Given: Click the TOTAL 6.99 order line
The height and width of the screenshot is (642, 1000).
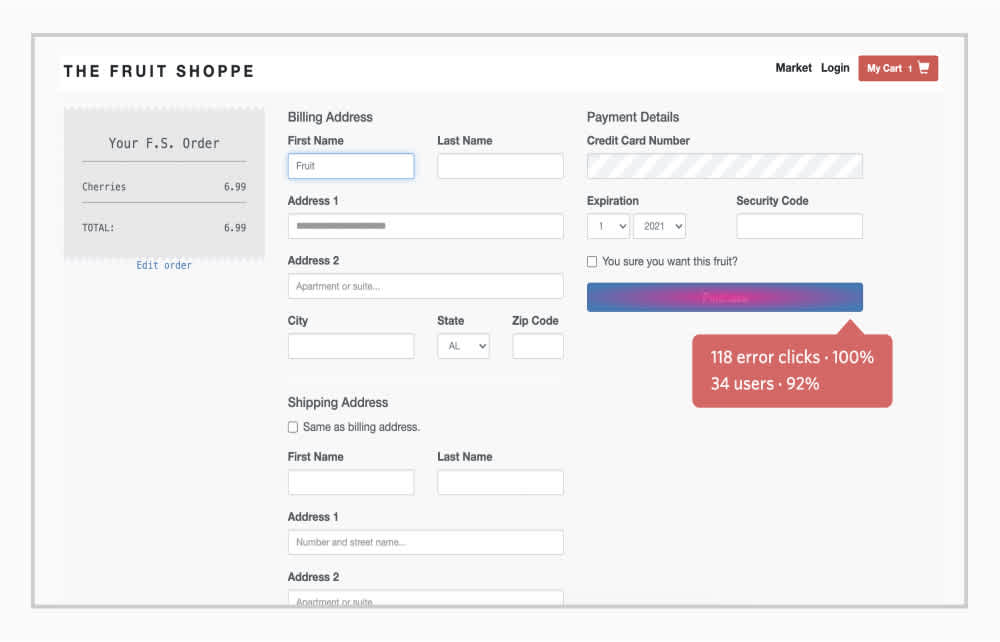Looking at the screenshot, I should pos(164,228).
